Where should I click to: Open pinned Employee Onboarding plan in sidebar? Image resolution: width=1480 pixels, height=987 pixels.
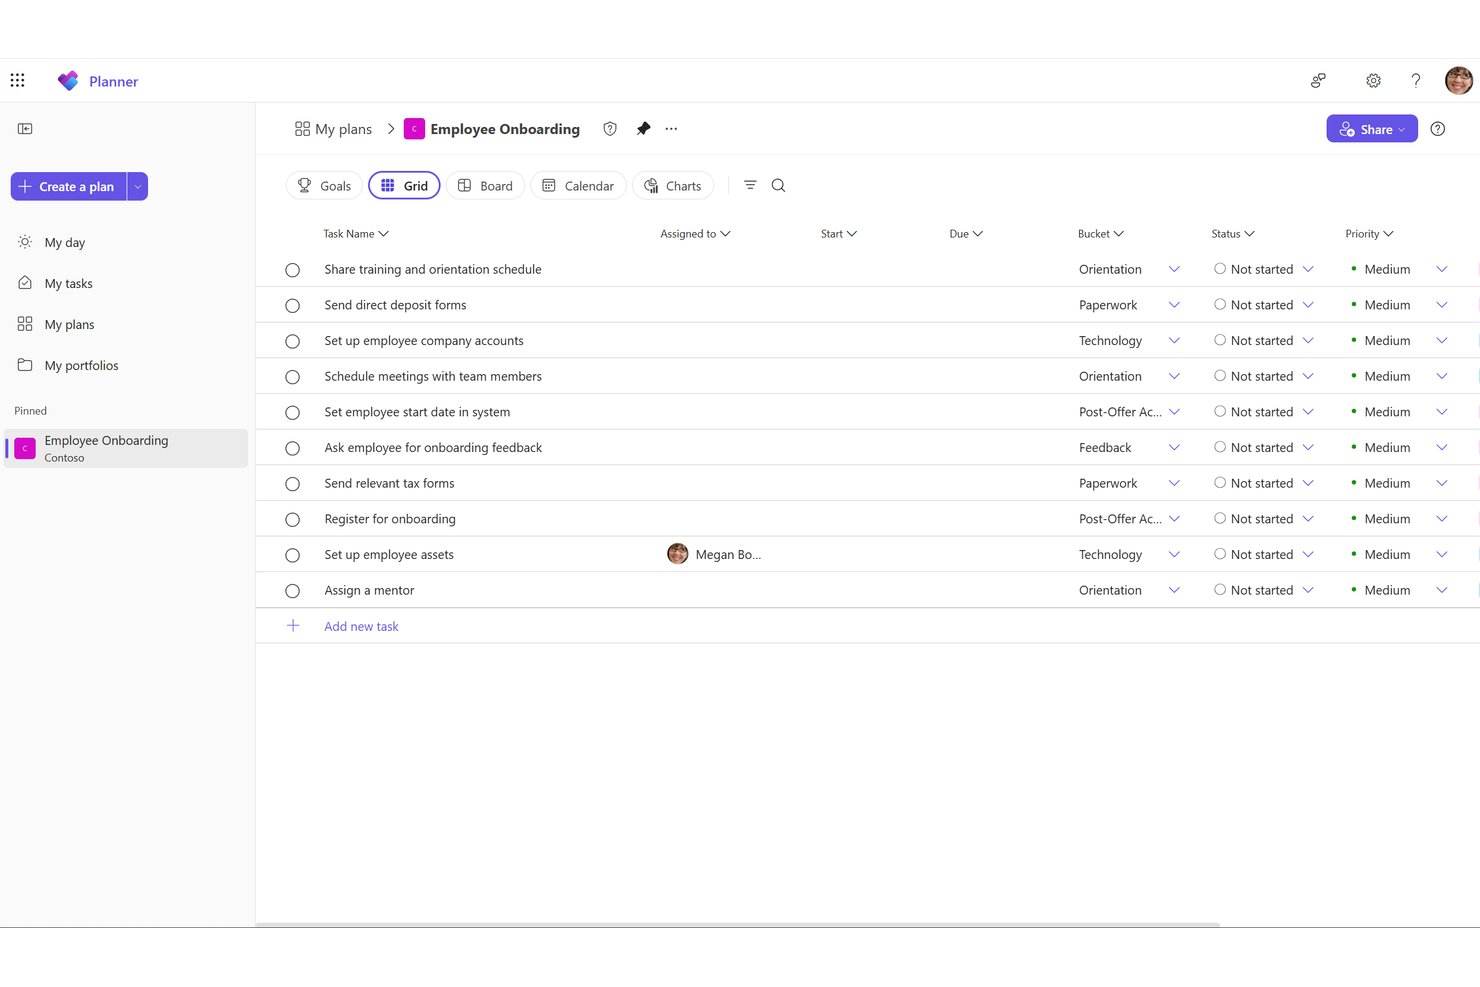pos(126,448)
